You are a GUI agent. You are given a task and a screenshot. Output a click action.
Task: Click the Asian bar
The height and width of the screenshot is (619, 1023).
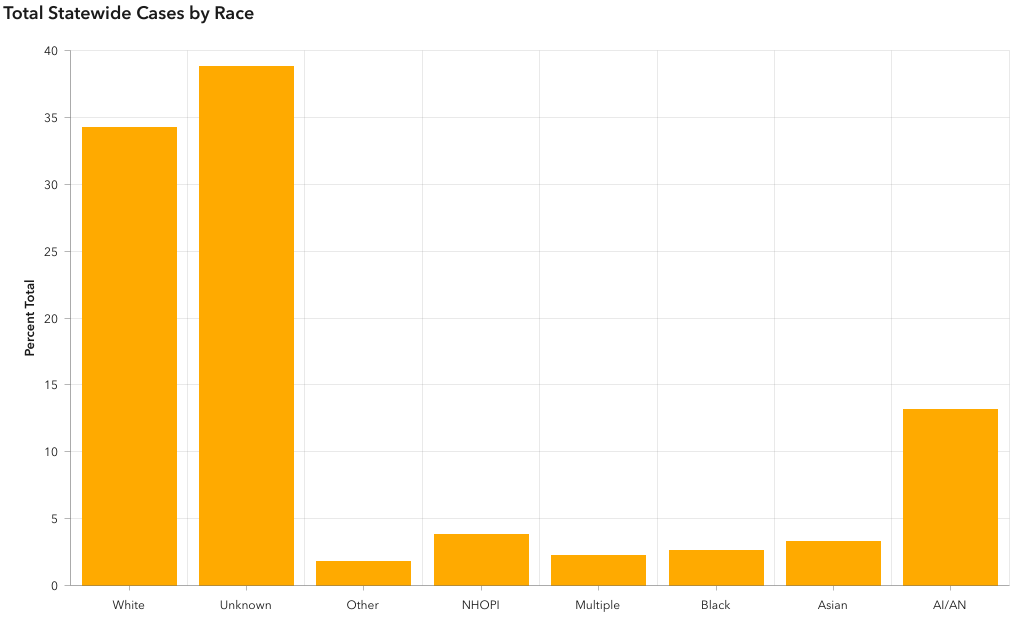[833, 563]
